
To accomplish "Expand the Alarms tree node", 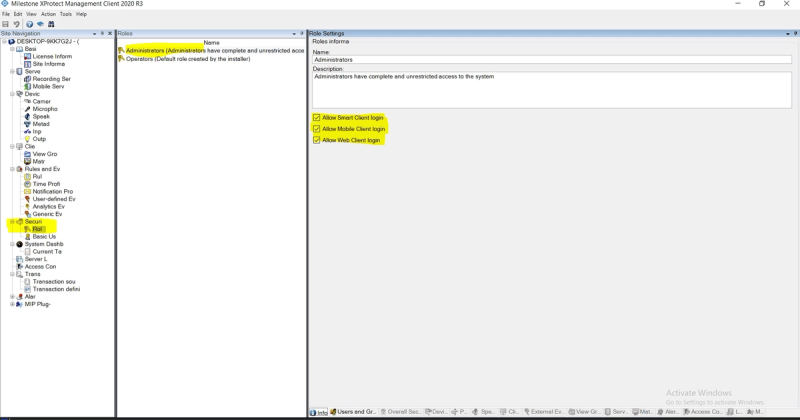I will (x=12, y=297).
